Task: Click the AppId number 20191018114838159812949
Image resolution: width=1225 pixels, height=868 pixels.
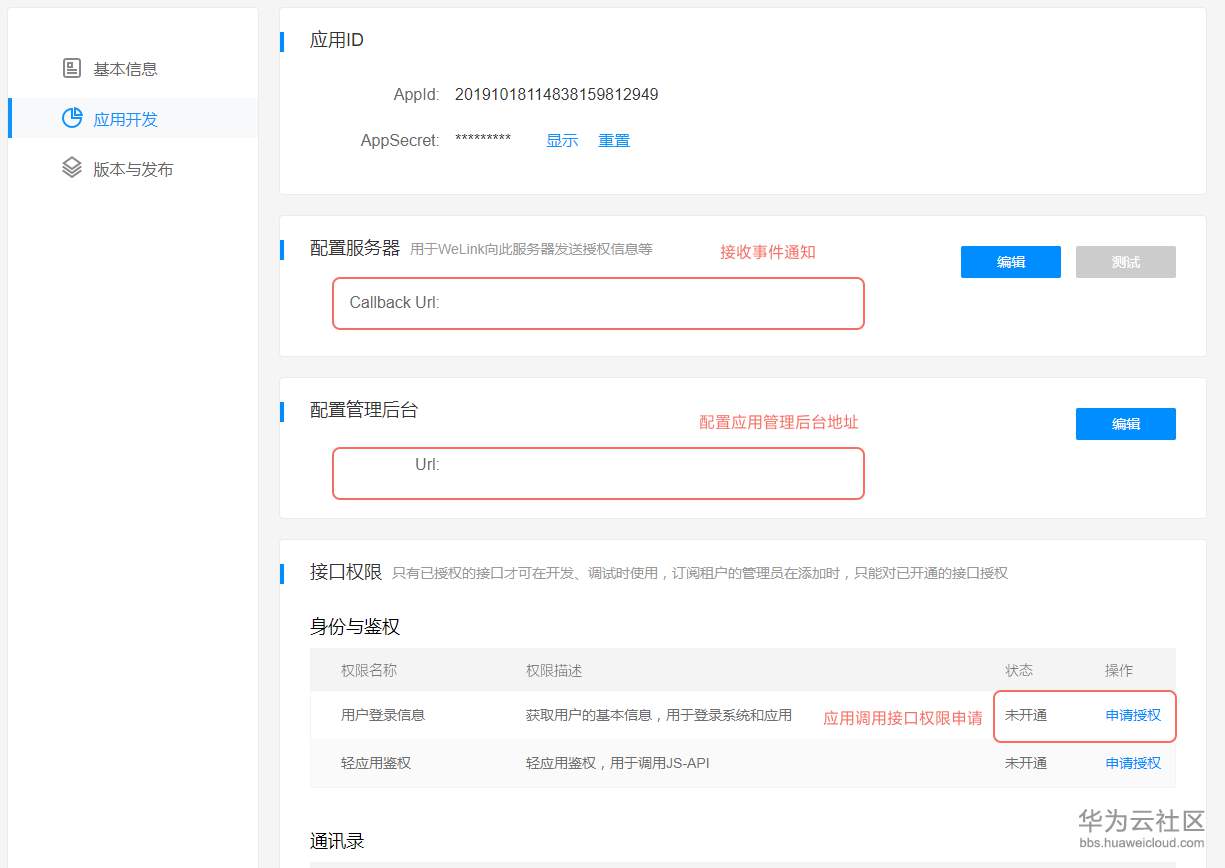Action: tap(556, 95)
